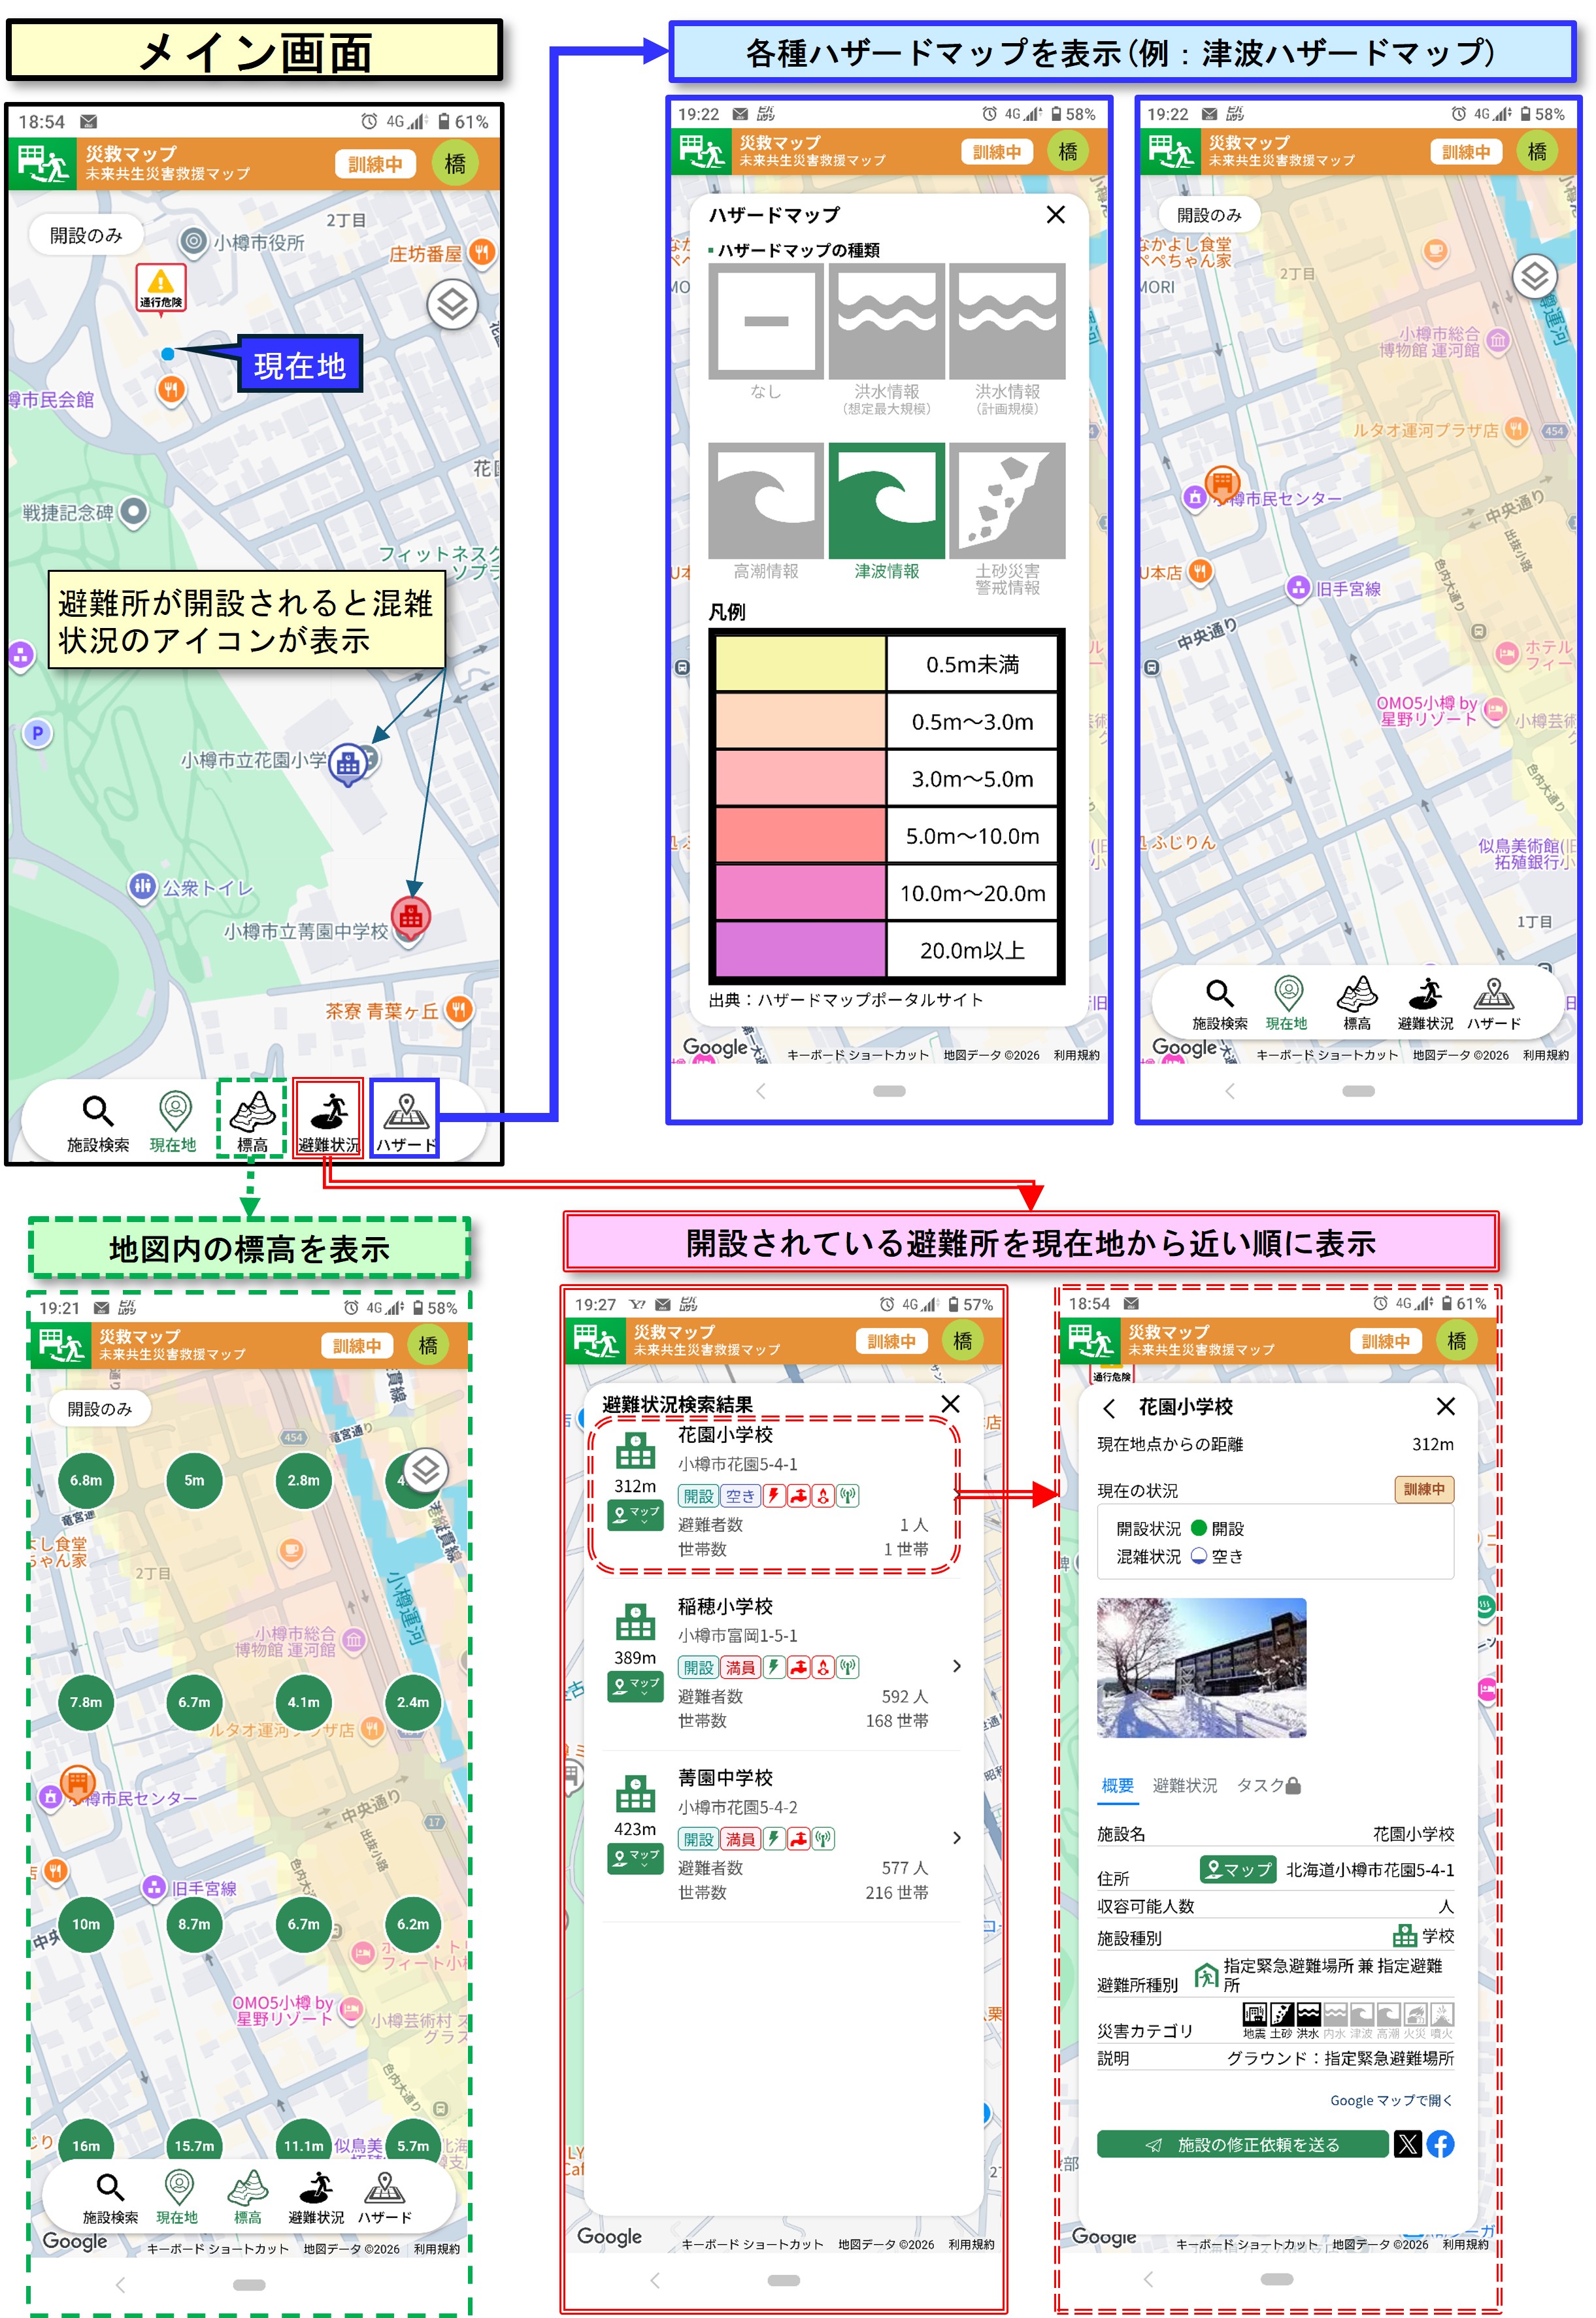Screen dimensions: 1596x2318
Task: Tap the 標高 mountain icon on the main screen
Action: [252, 1111]
